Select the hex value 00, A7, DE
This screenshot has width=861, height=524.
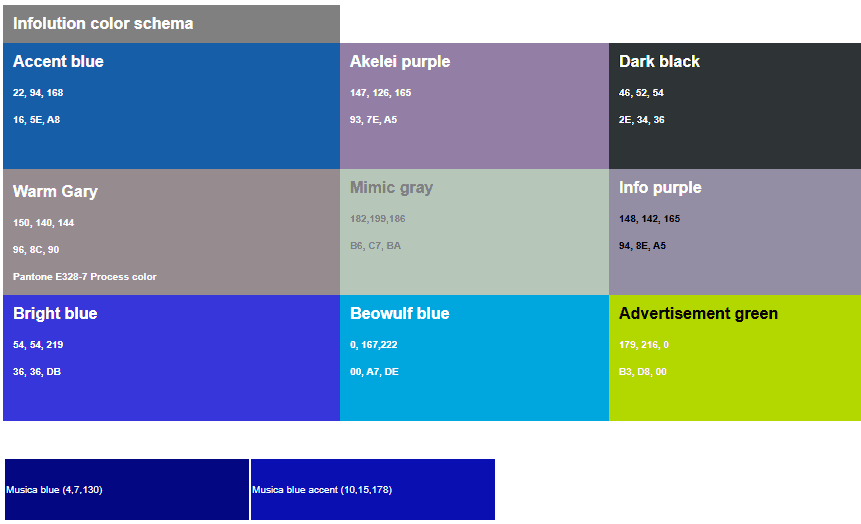click(x=374, y=372)
